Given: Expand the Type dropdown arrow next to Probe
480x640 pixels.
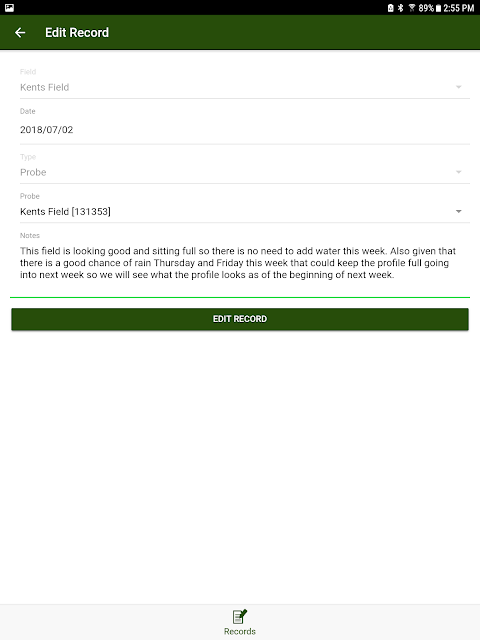Looking at the screenshot, I should pos(458,172).
